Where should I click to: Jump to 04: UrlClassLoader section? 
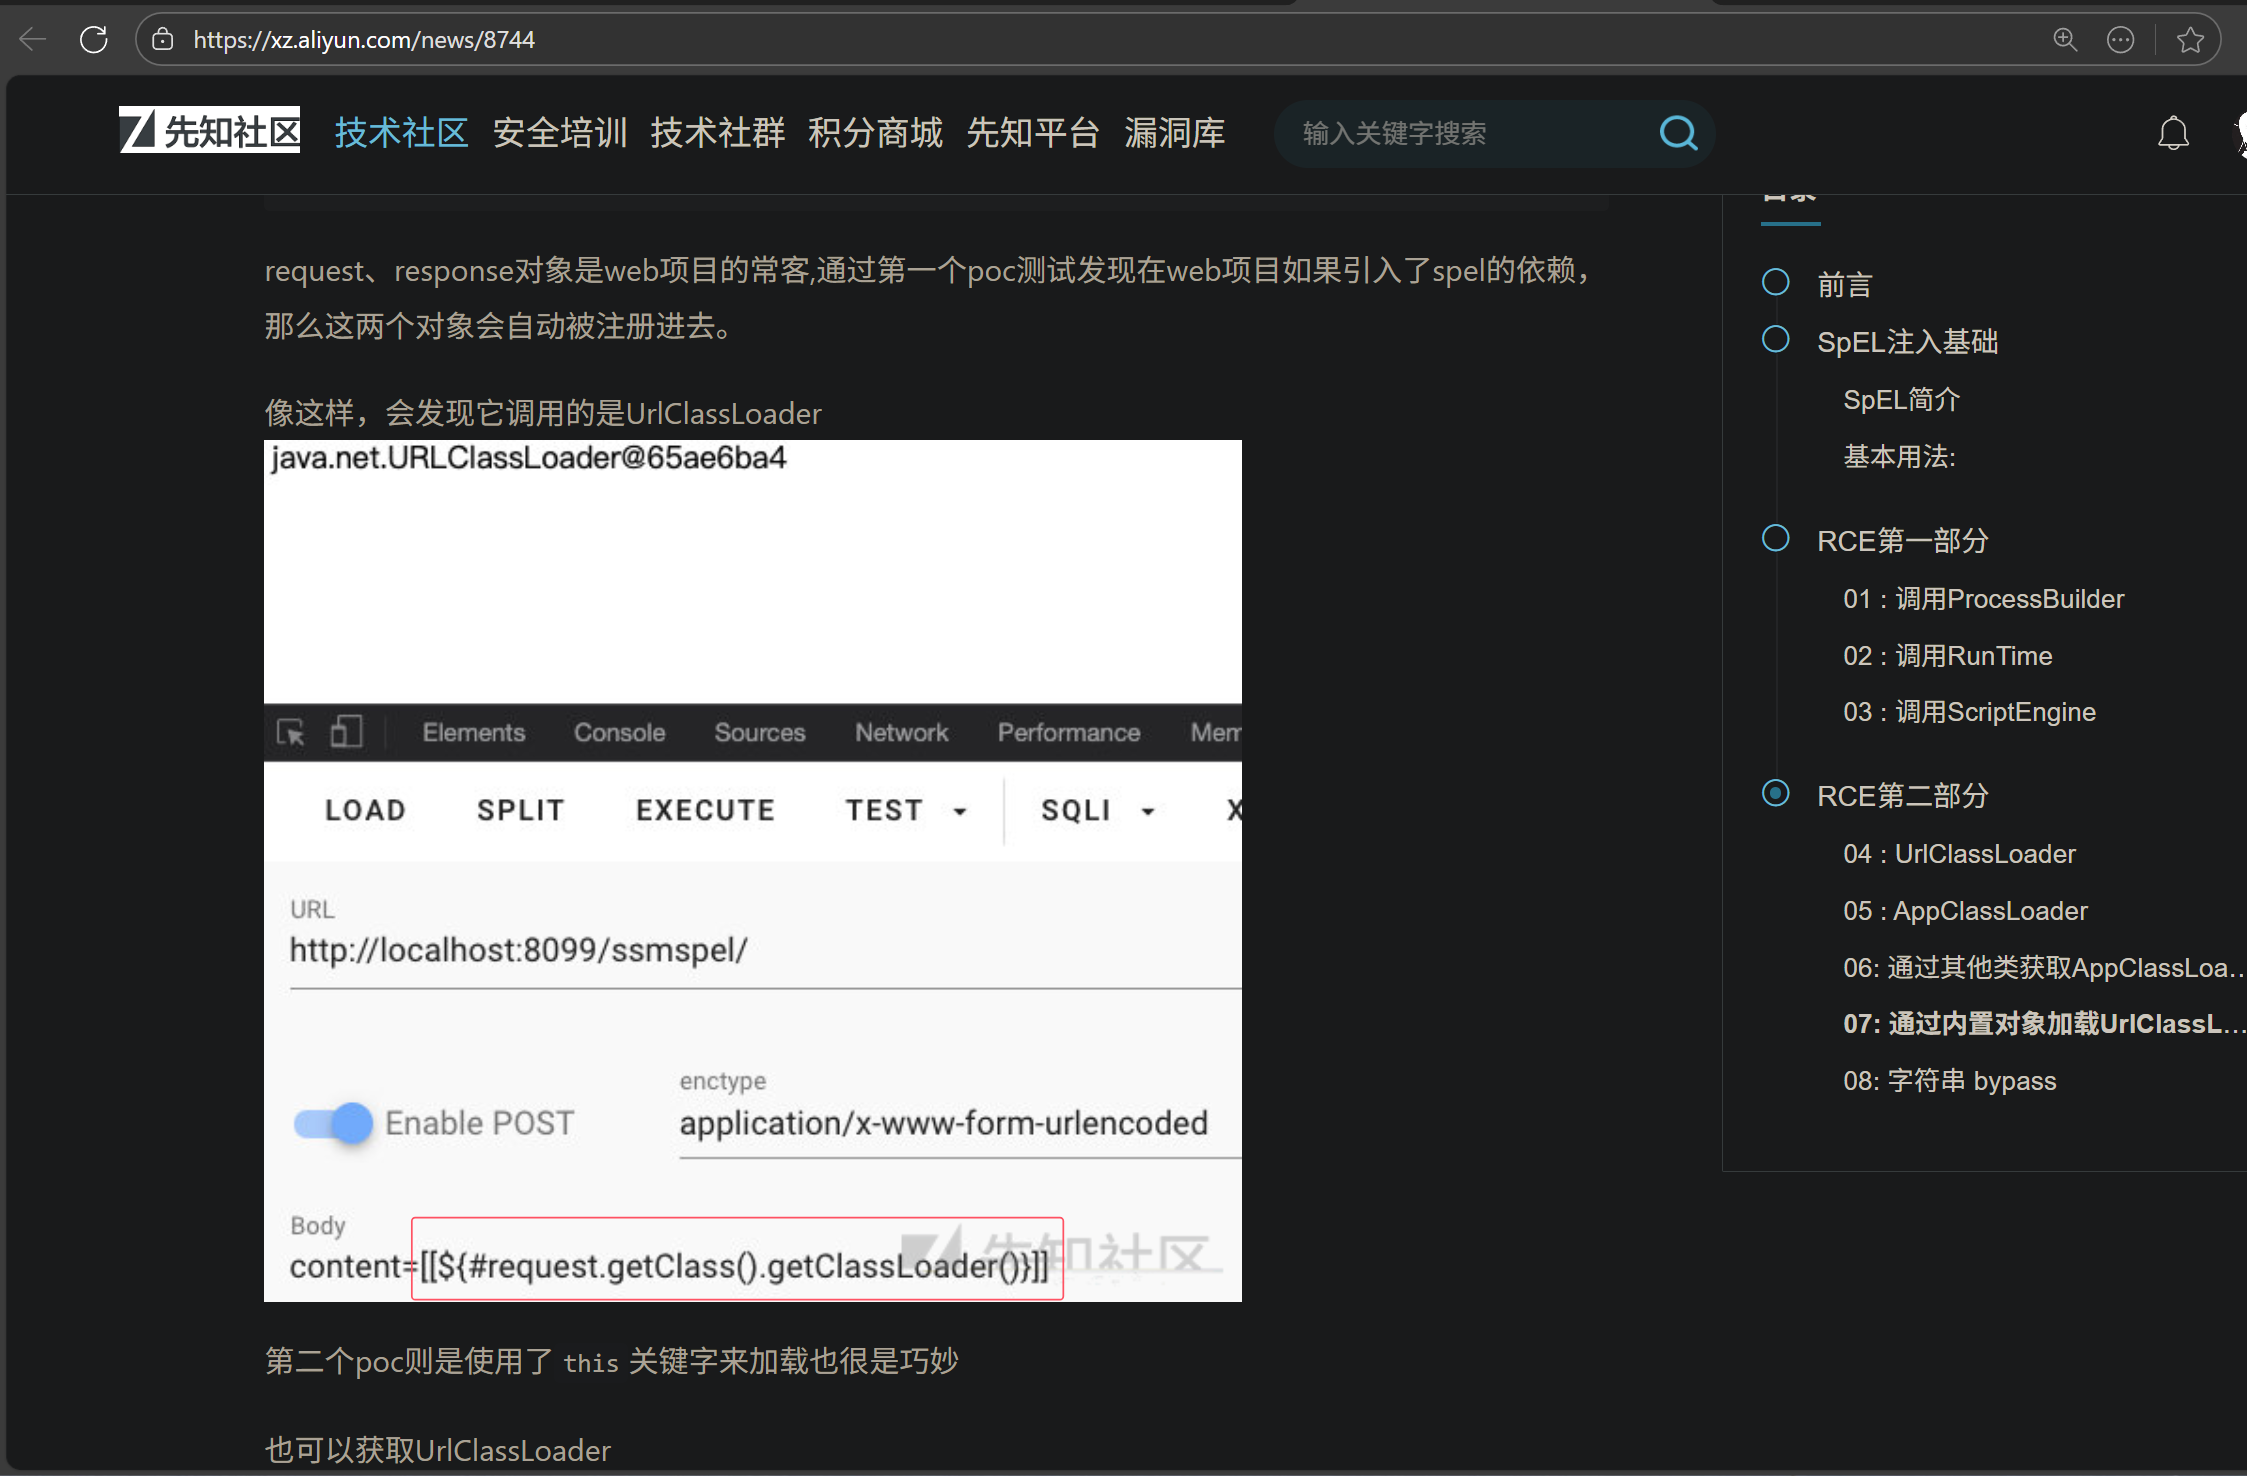tap(1958, 854)
